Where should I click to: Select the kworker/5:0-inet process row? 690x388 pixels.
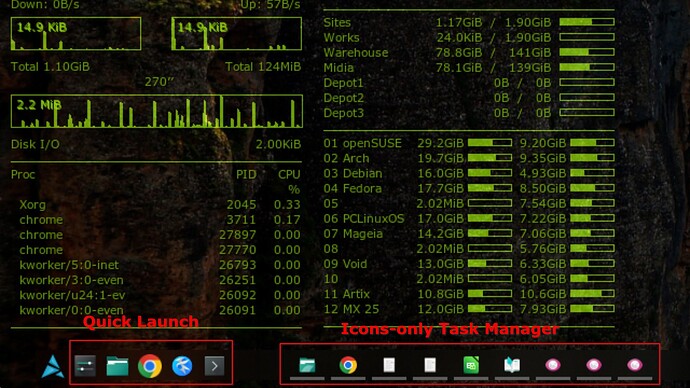[160, 265]
